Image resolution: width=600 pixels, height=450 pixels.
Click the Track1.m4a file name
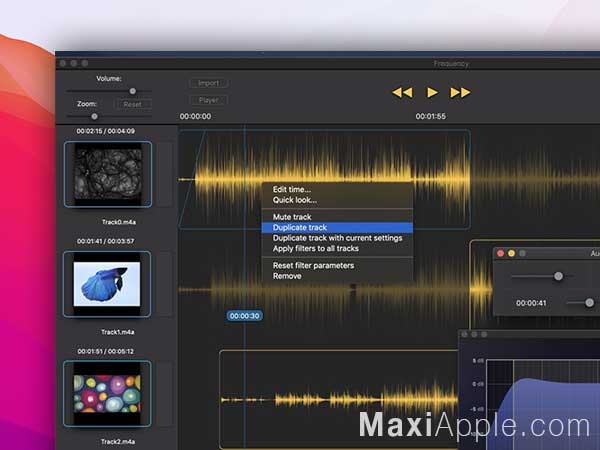click(x=117, y=332)
